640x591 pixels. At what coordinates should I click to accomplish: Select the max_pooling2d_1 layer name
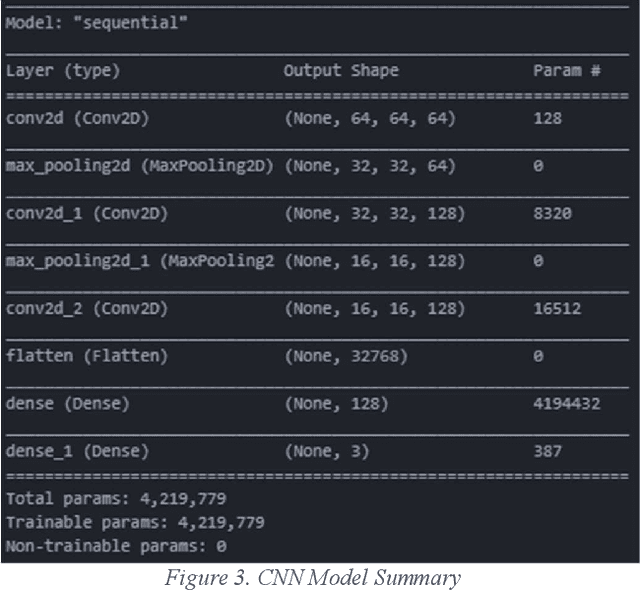tap(139, 261)
